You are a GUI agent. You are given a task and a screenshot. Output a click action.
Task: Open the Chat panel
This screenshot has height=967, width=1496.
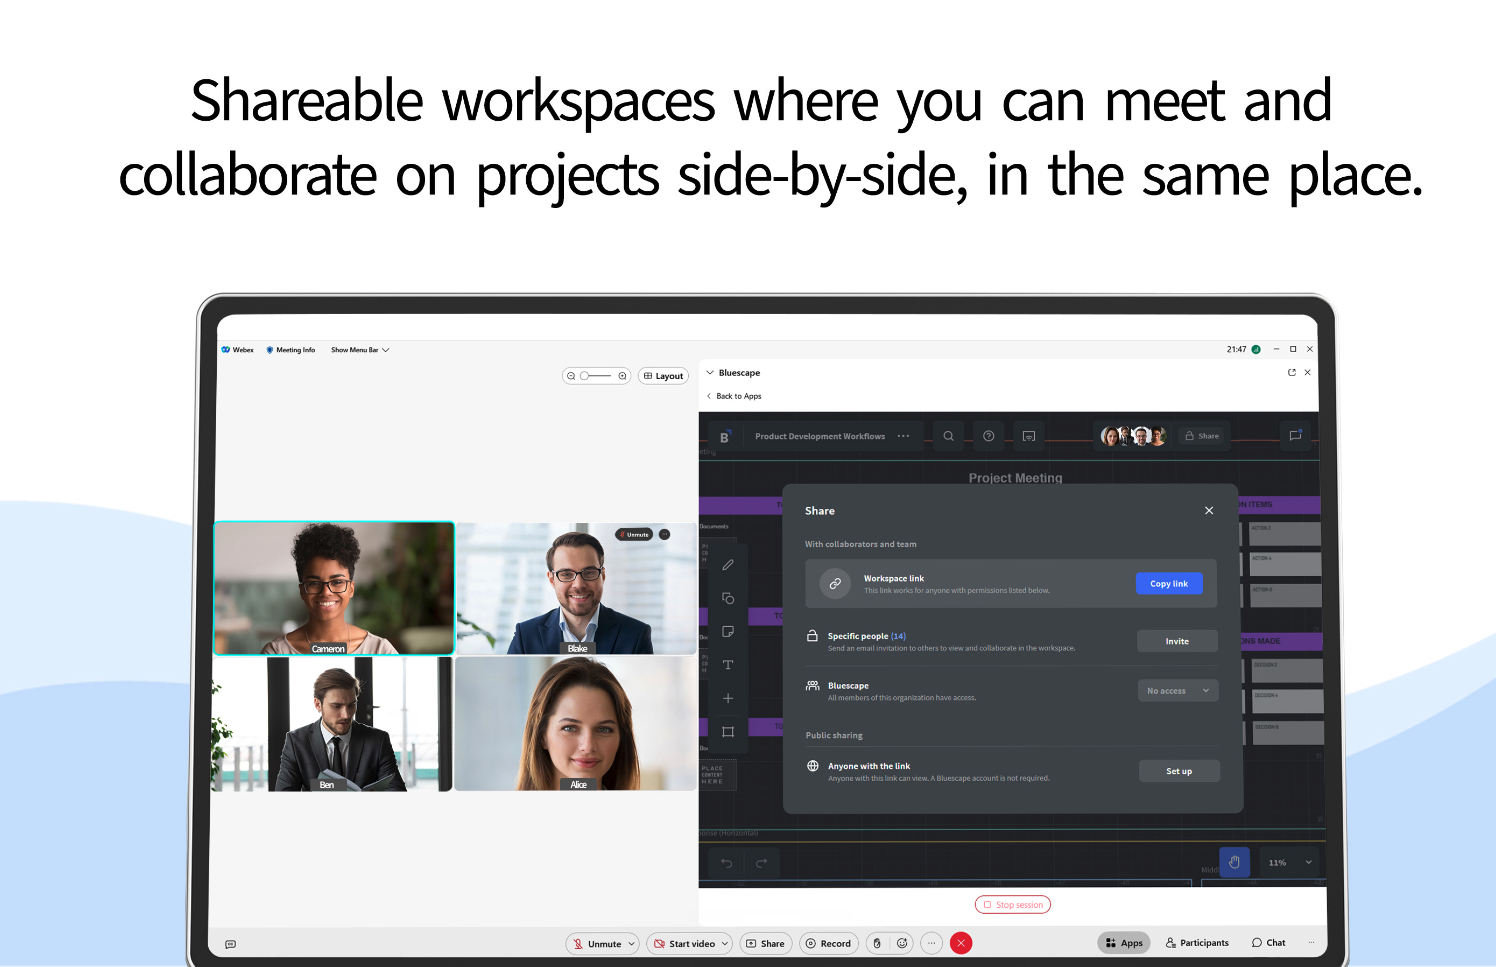click(1269, 943)
